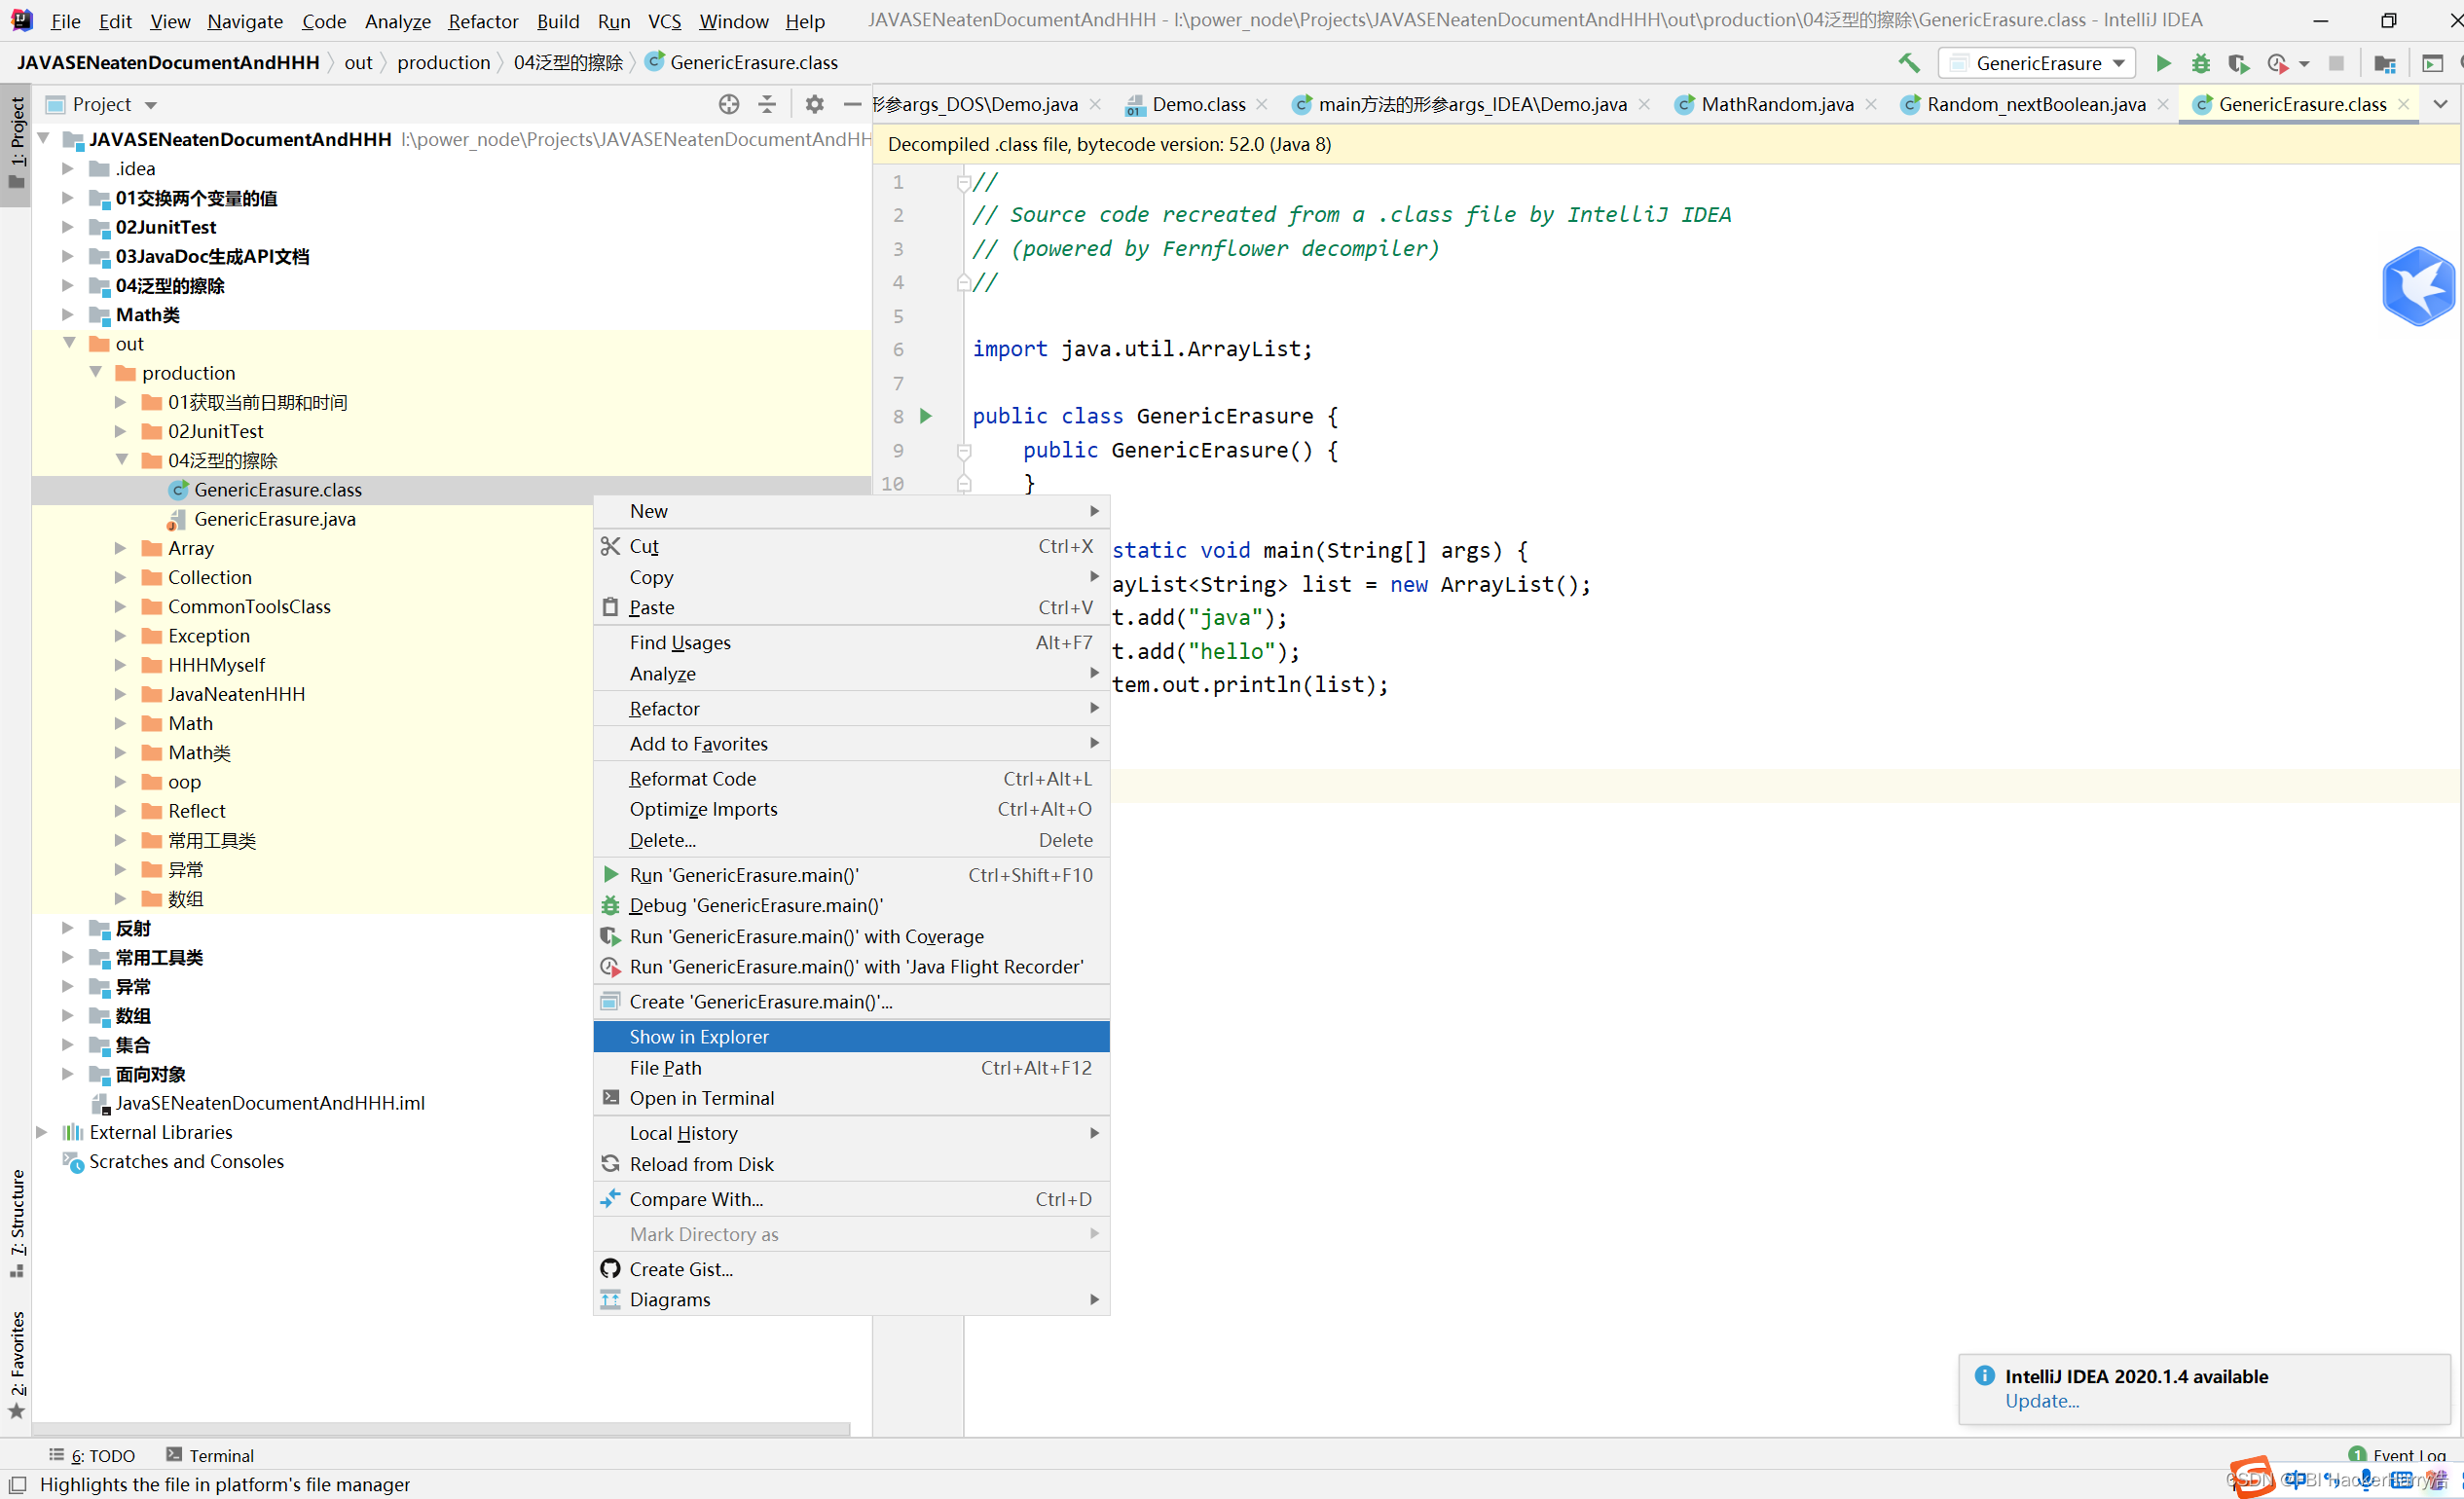Open the Project view dropdown
Screen dimensions: 2464x1499
pos(151,105)
